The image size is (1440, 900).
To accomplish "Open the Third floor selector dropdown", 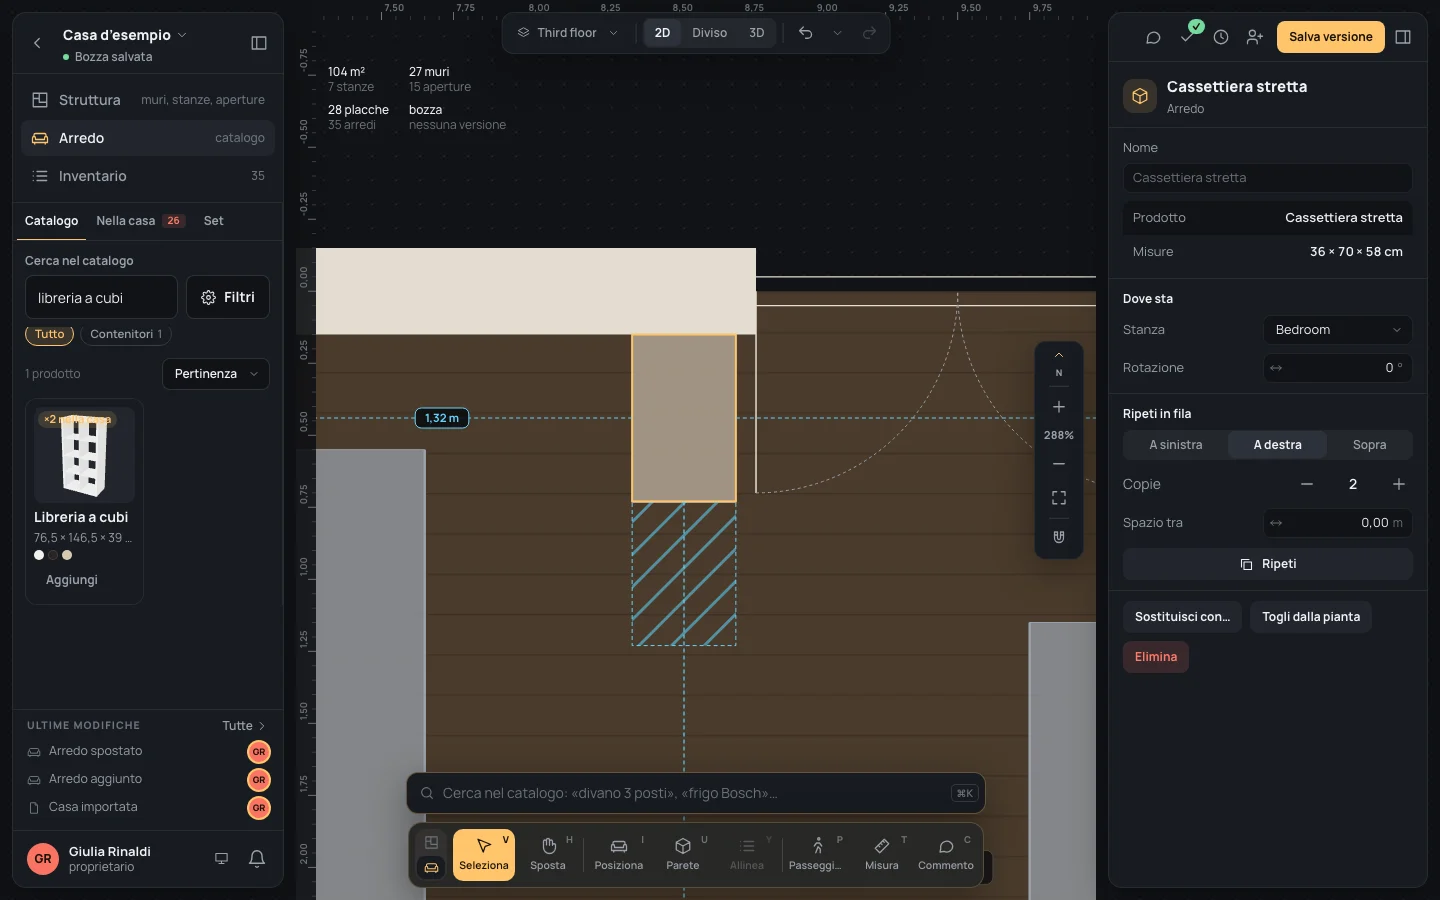I will point(567,33).
